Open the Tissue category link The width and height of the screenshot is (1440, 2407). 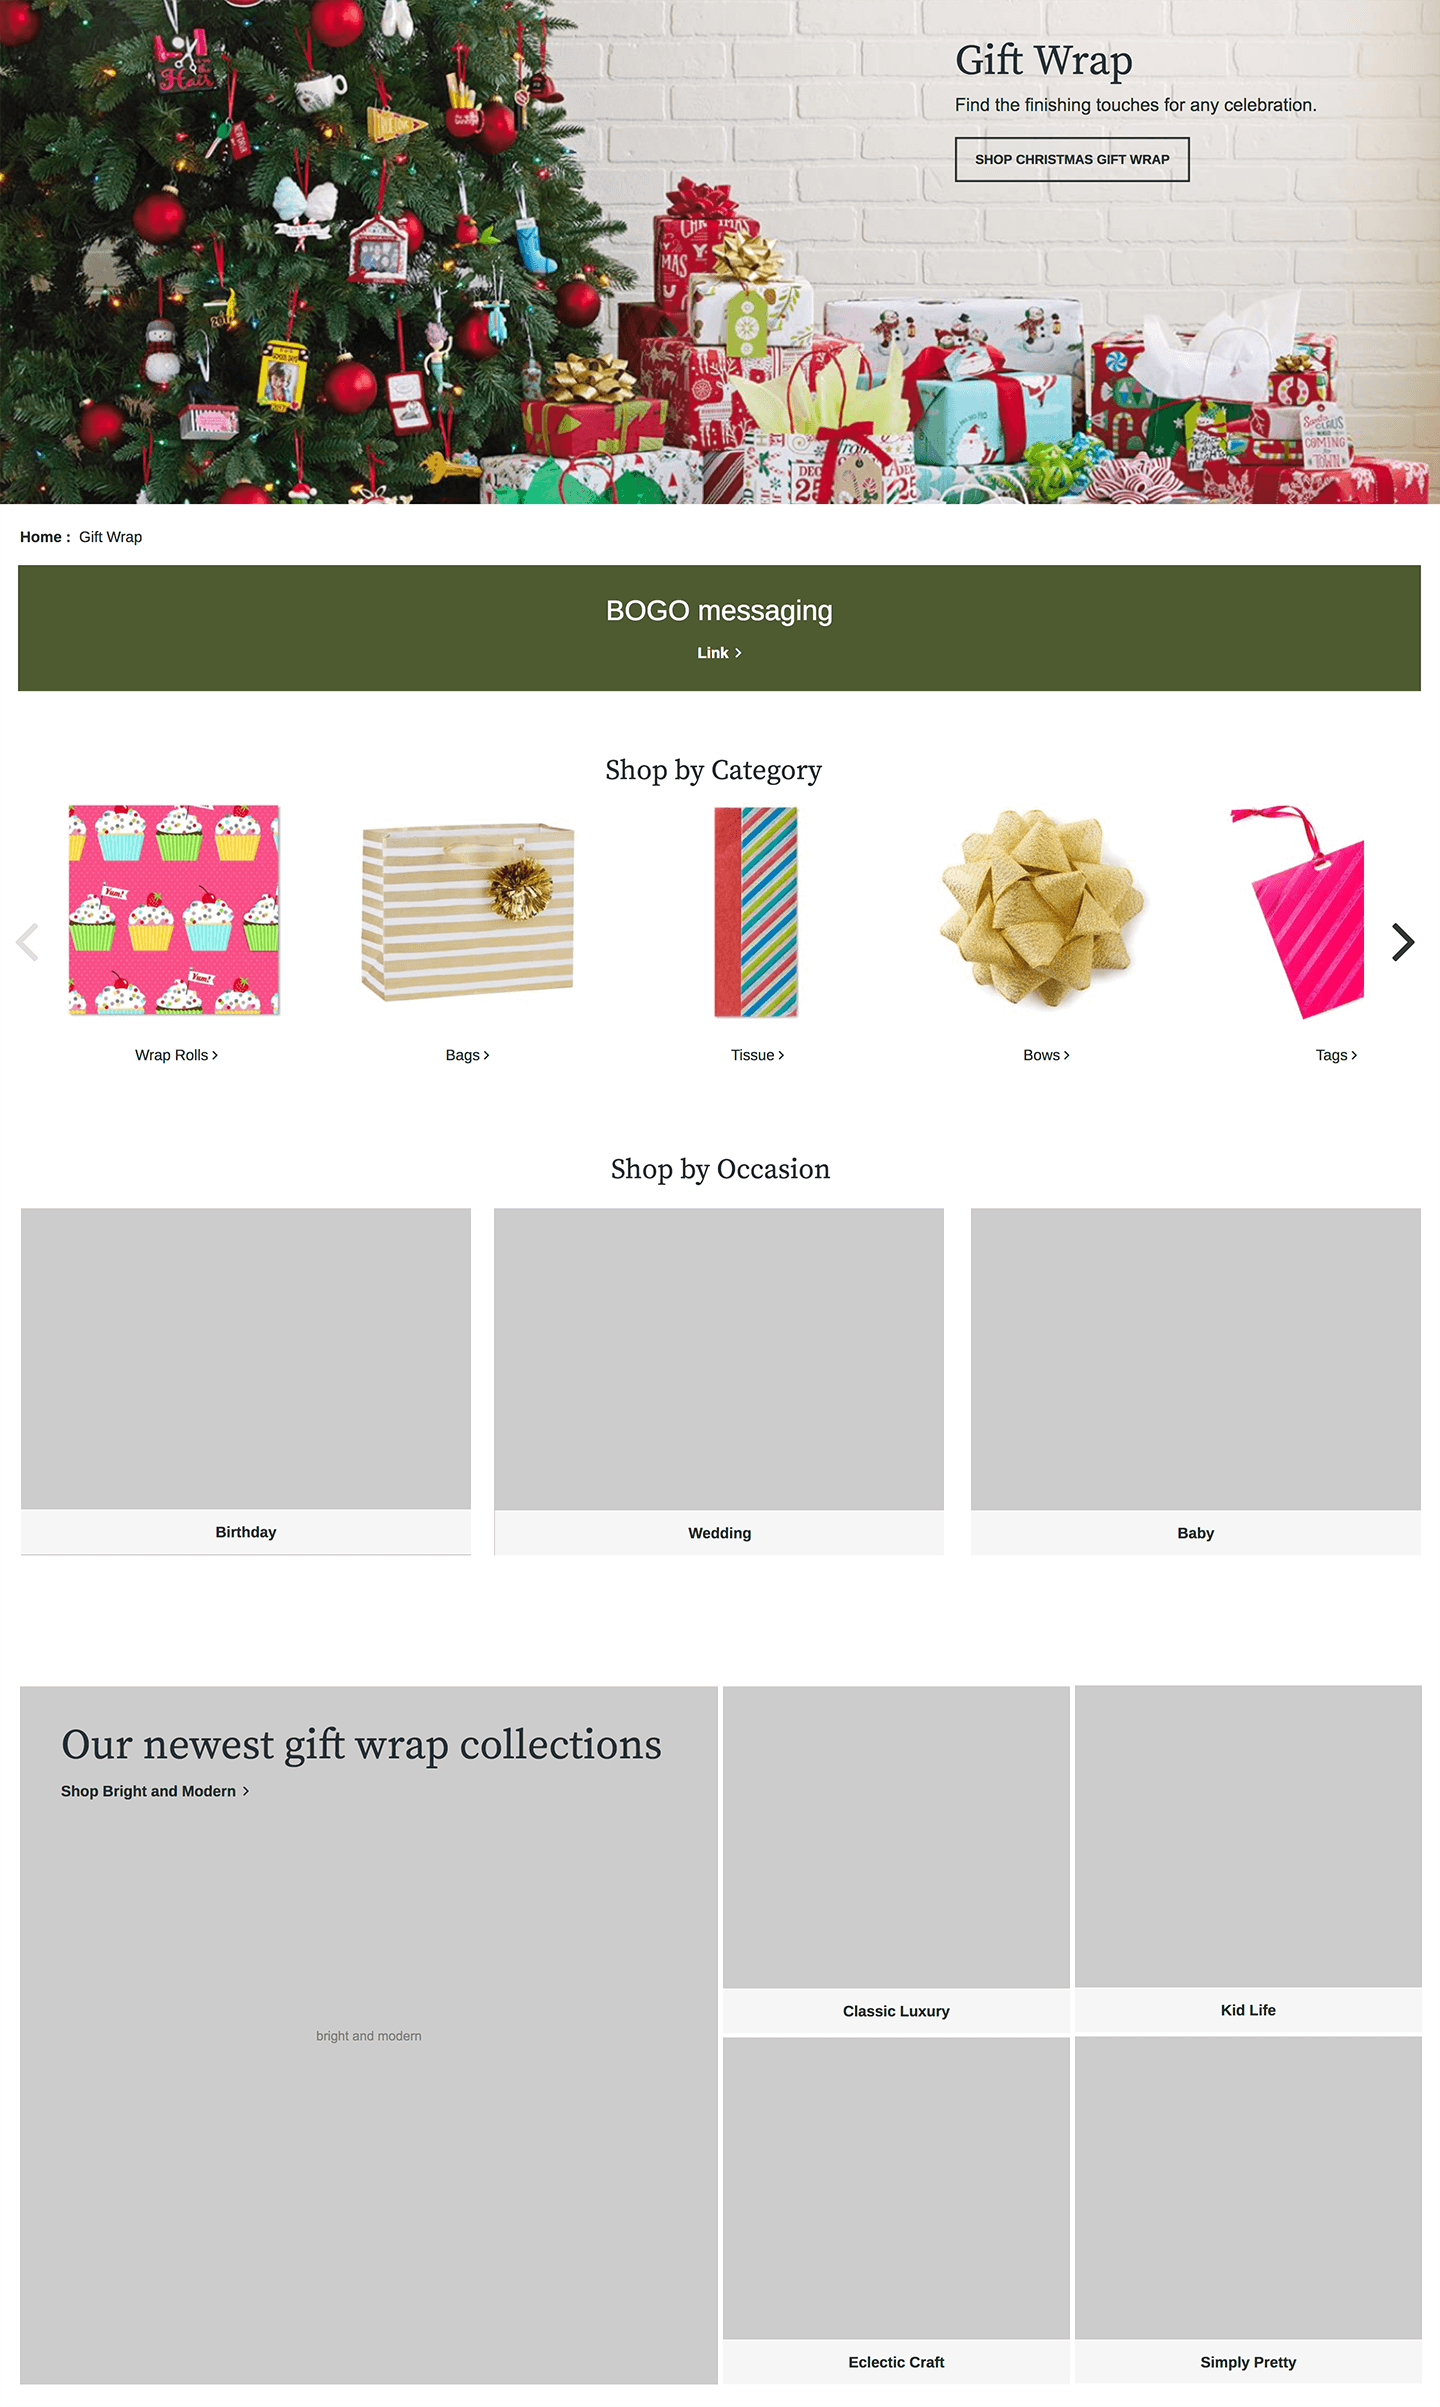coord(757,1055)
